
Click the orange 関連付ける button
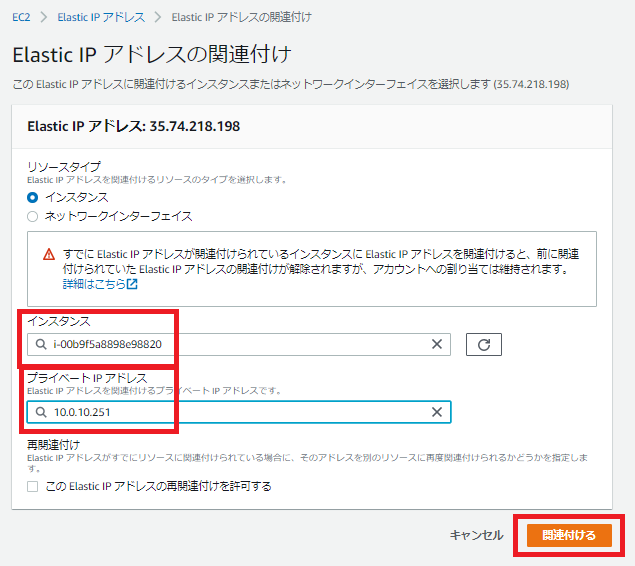click(x=568, y=535)
